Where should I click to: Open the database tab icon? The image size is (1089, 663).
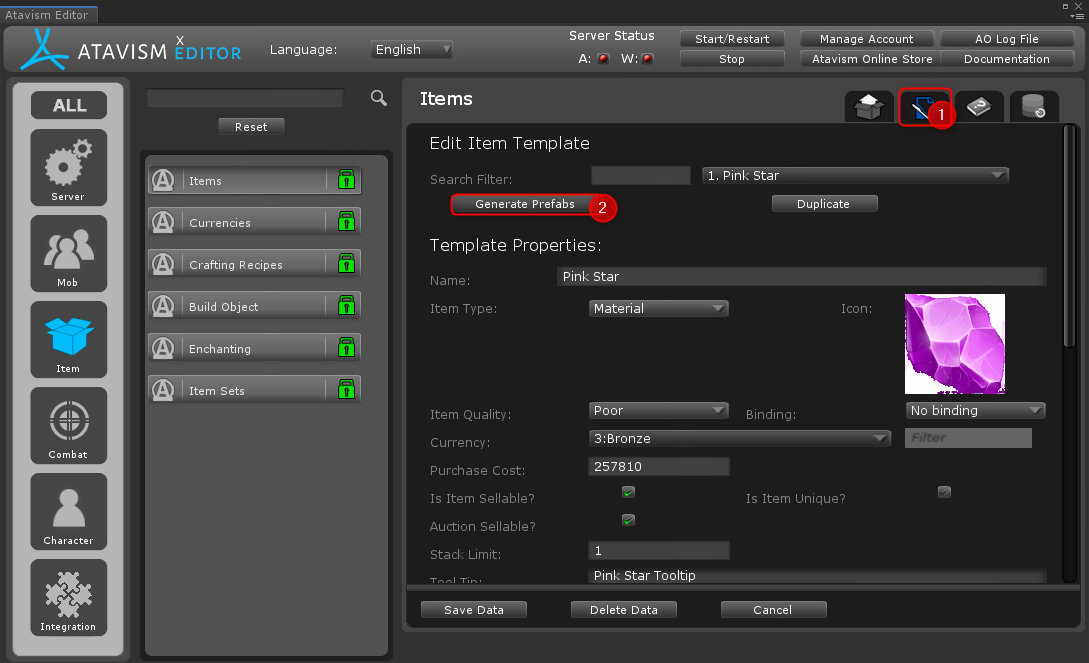pyautogui.click(x=1033, y=107)
